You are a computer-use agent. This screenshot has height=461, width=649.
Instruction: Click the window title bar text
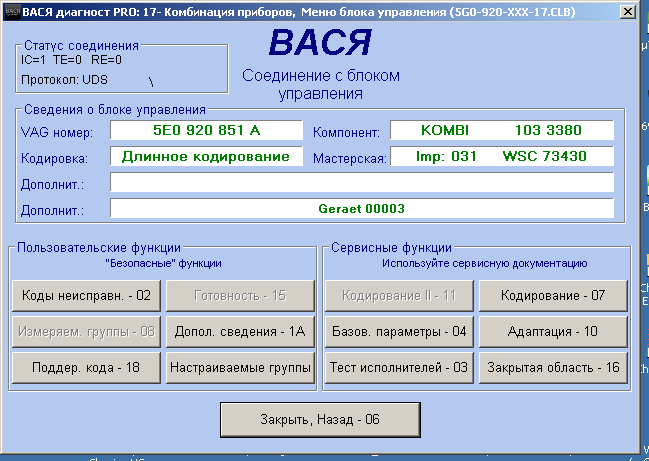pos(298,12)
